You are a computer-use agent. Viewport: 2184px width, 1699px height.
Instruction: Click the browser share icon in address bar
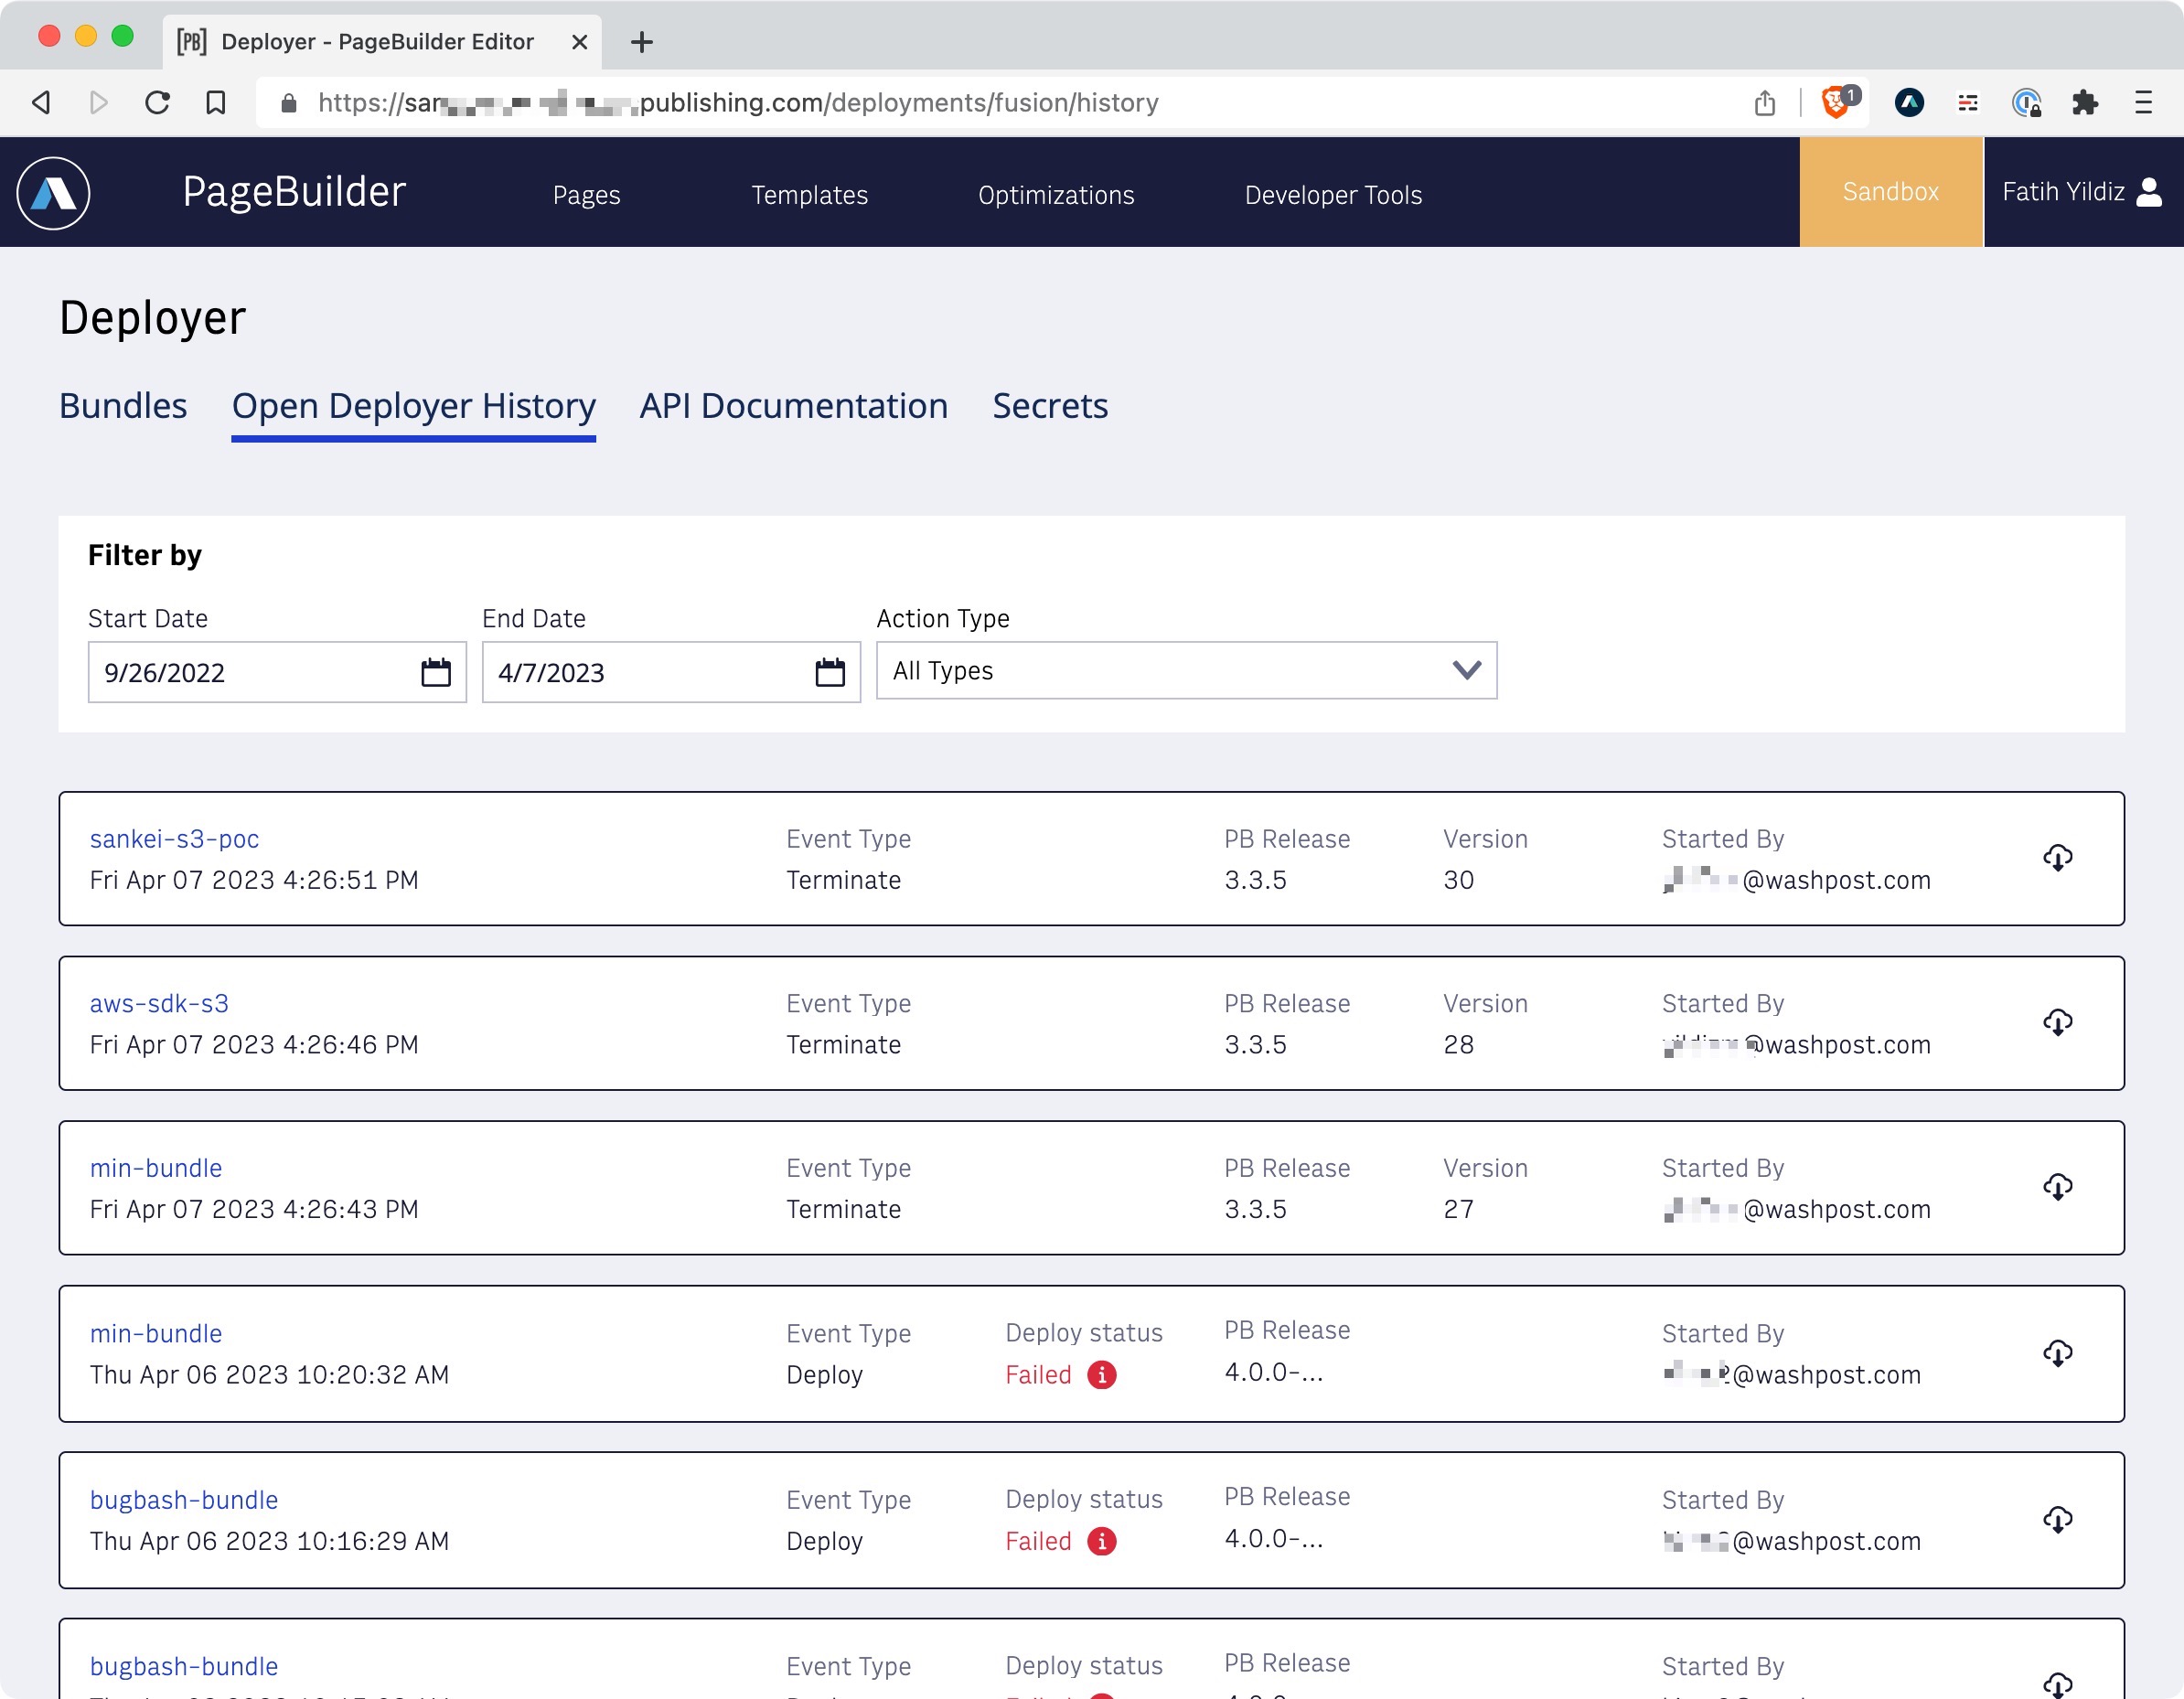pos(1764,102)
